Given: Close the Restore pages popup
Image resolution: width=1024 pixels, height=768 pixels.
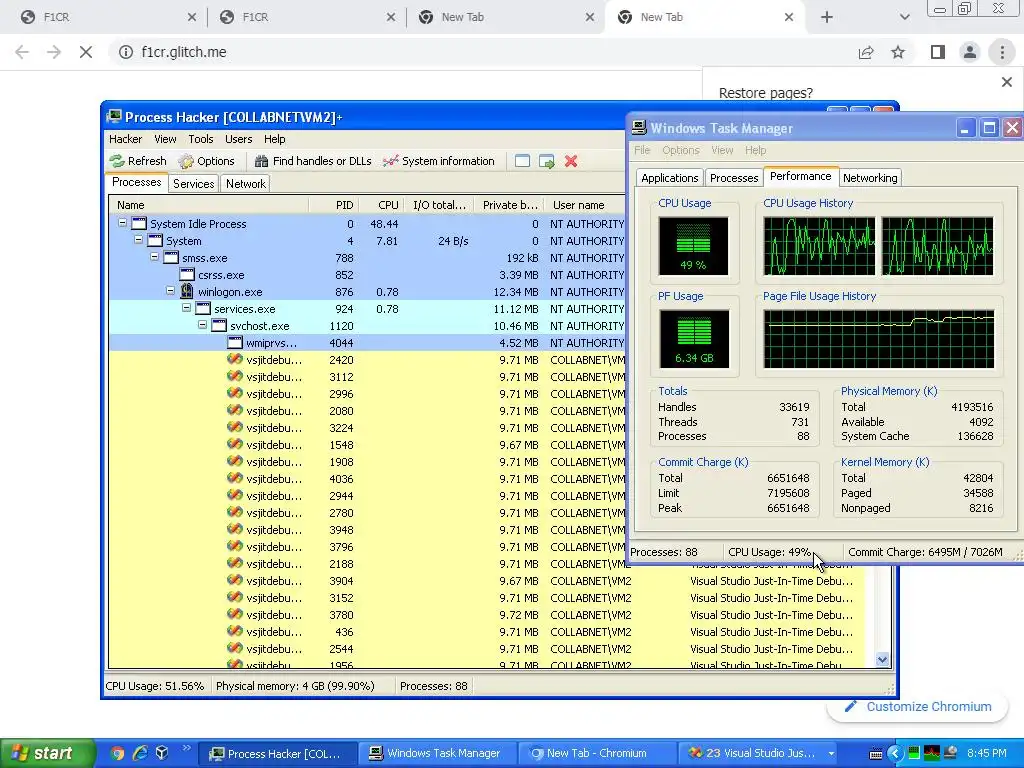Looking at the screenshot, I should [1006, 82].
